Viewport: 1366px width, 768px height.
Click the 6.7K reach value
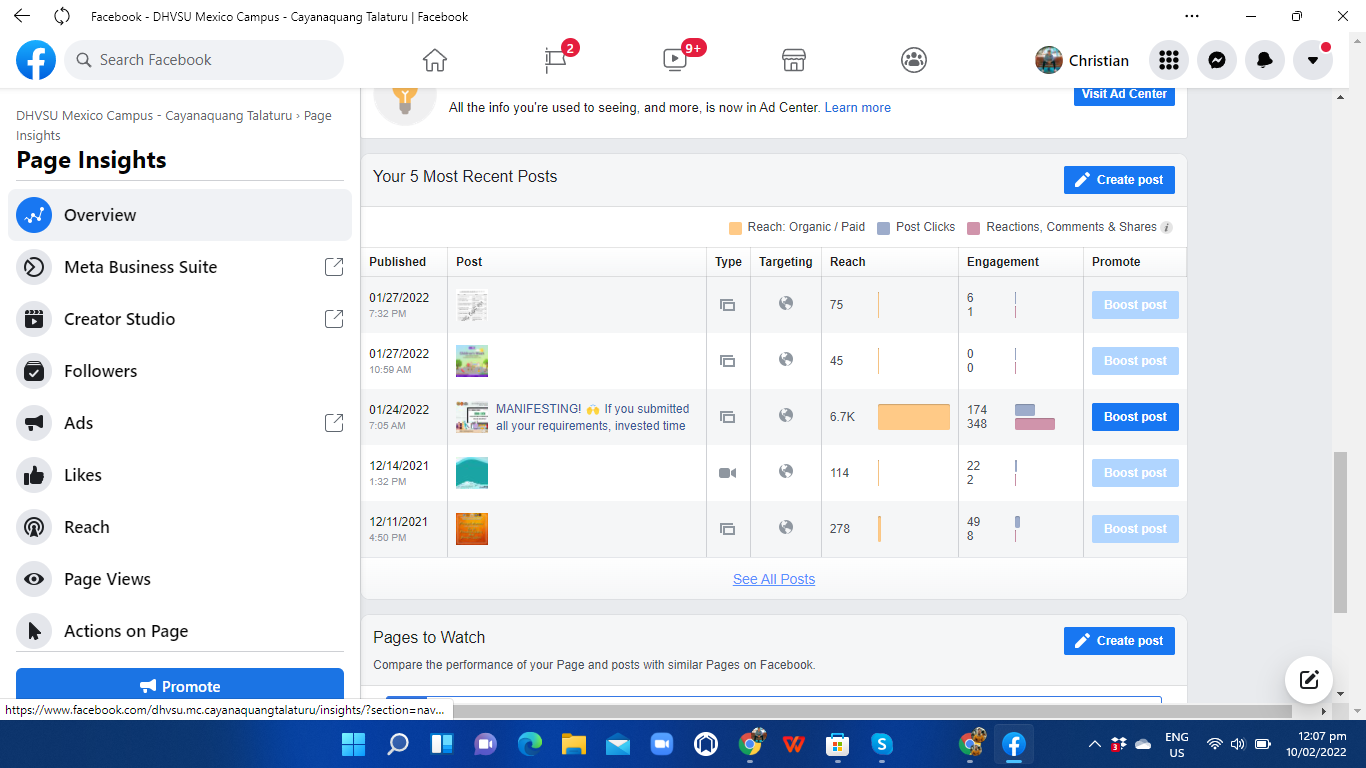pos(842,417)
